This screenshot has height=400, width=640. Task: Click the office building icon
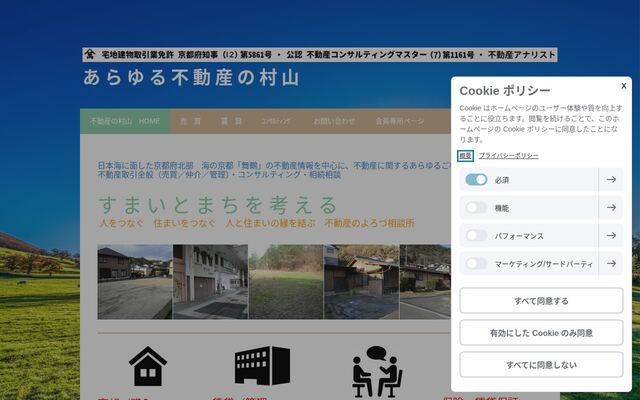(x=262, y=366)
